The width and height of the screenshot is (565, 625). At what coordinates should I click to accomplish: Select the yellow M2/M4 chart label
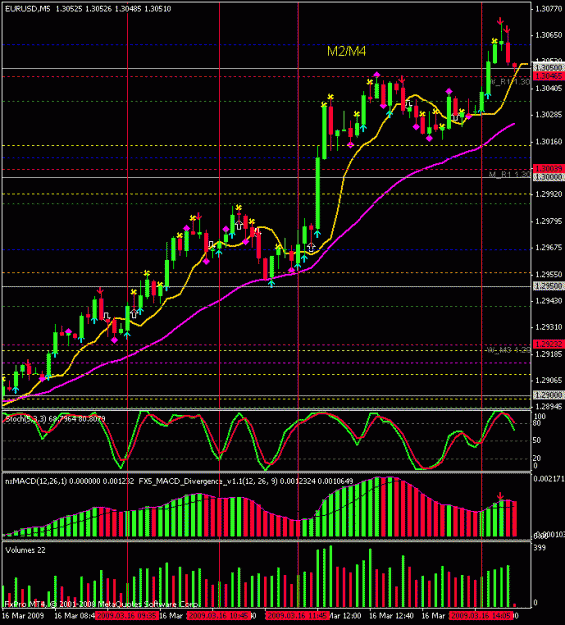(346, 51)
